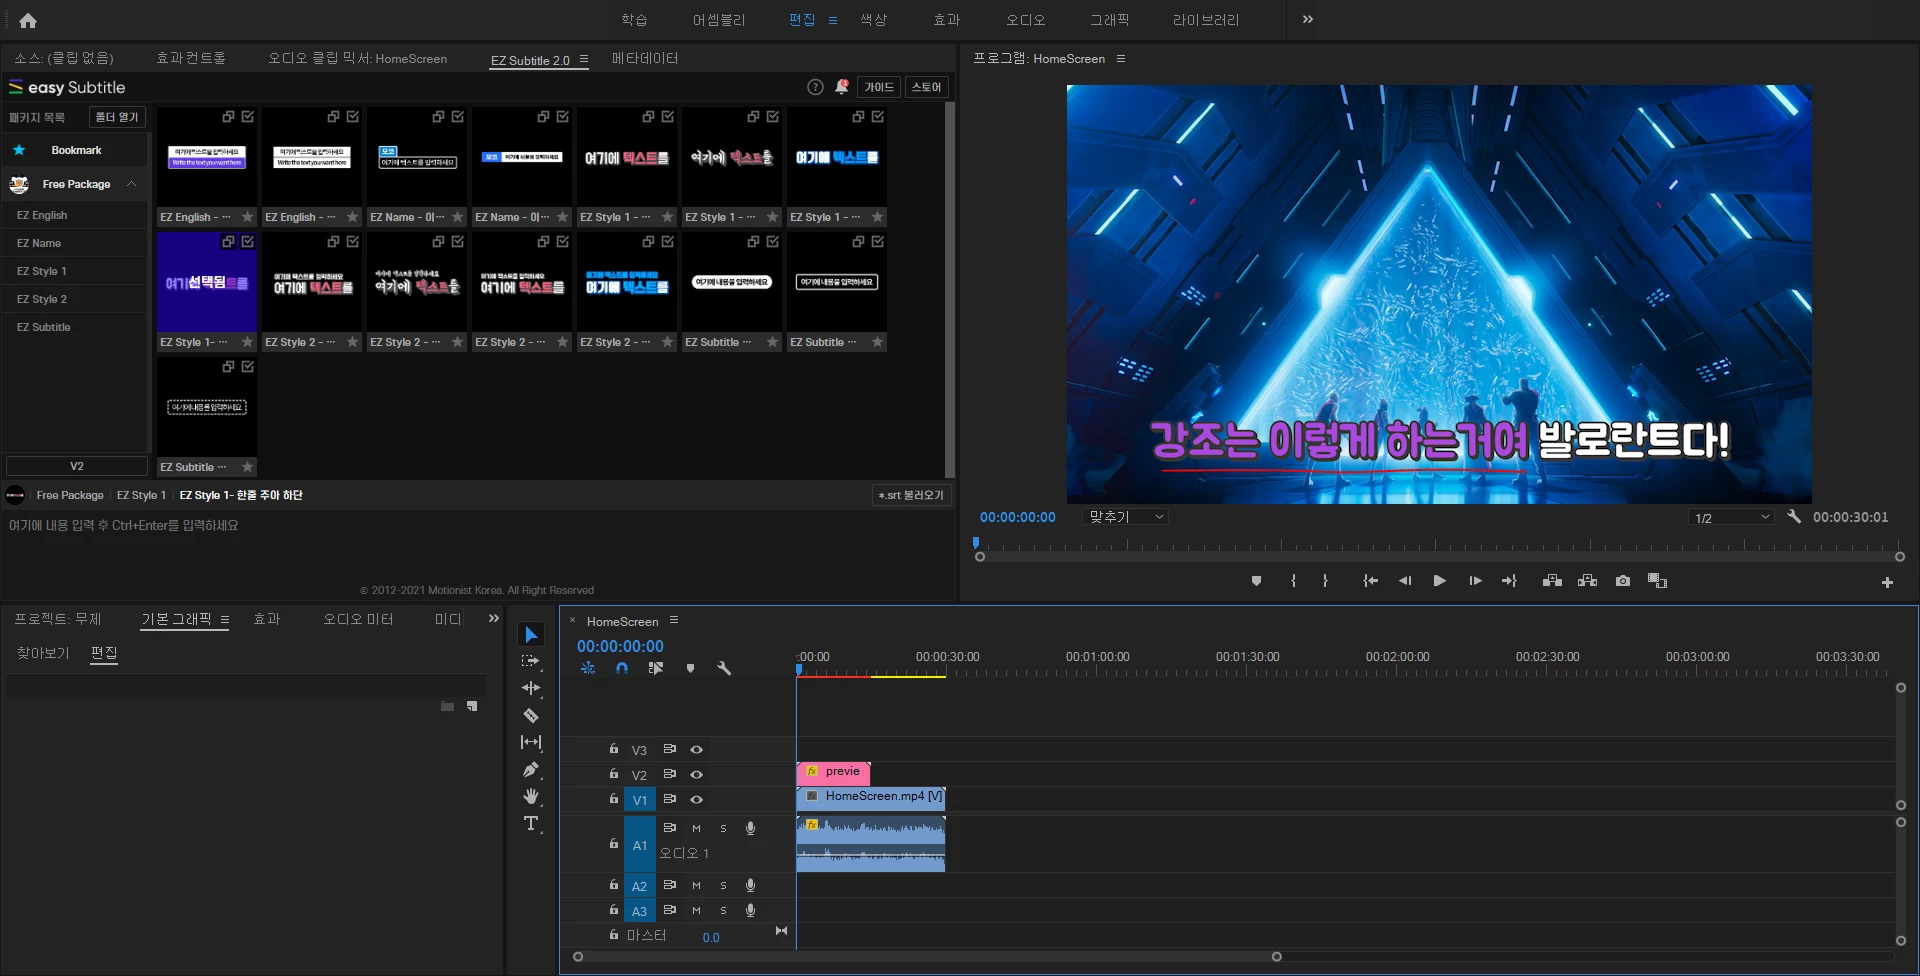Open HomeScreen sequence panel menu
This screenshot has width=1920, height=976.
[674, 620]
